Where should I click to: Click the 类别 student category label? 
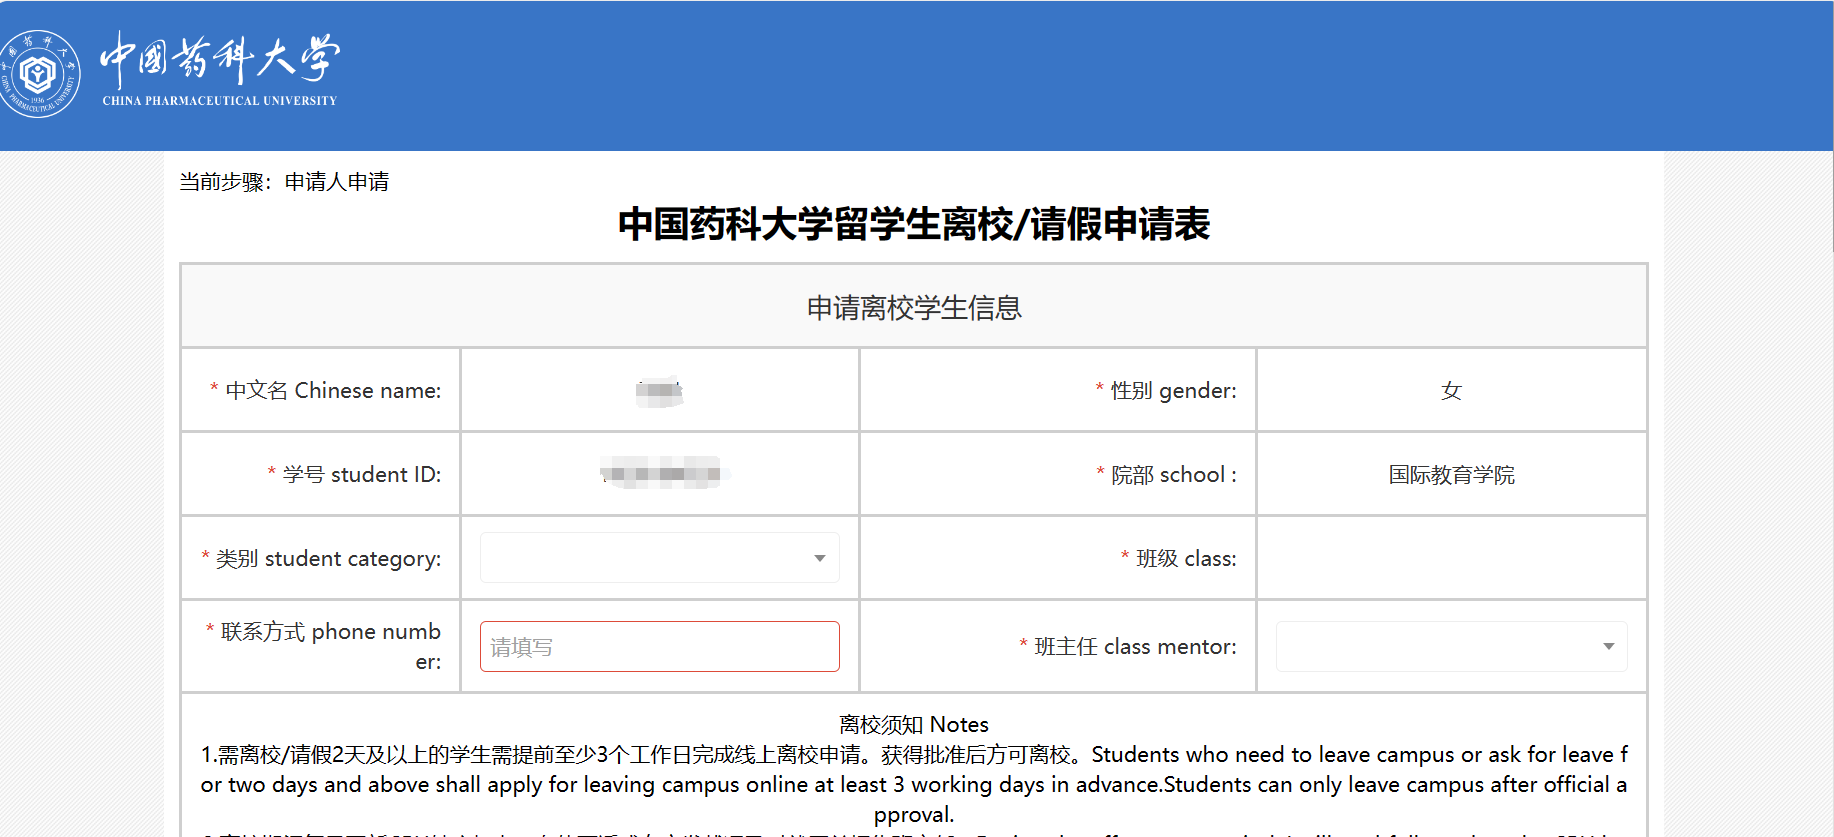coord(328,559)
